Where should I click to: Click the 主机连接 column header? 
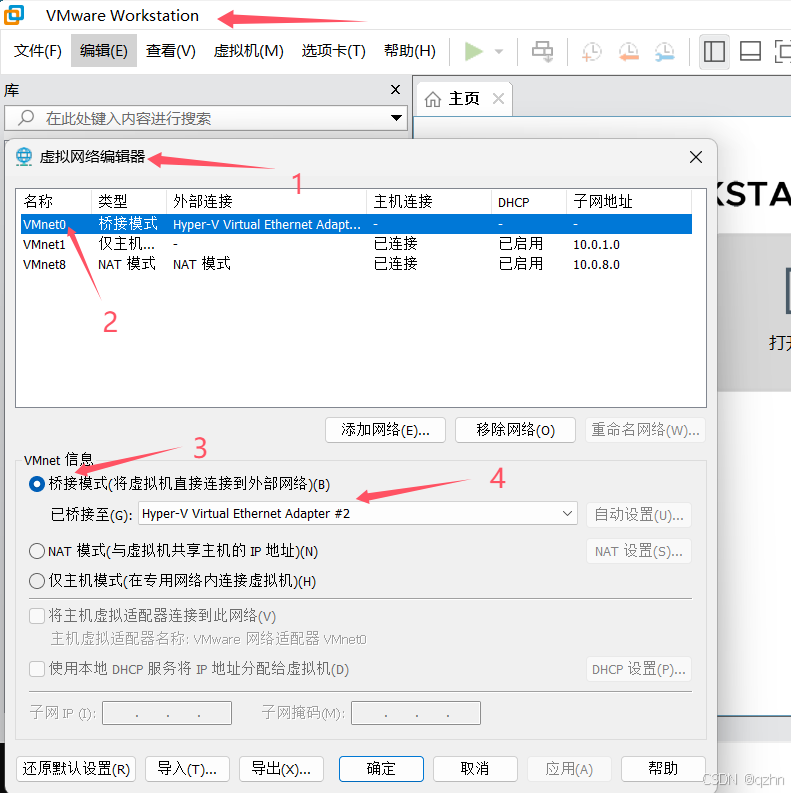click(x=429, y=201)
